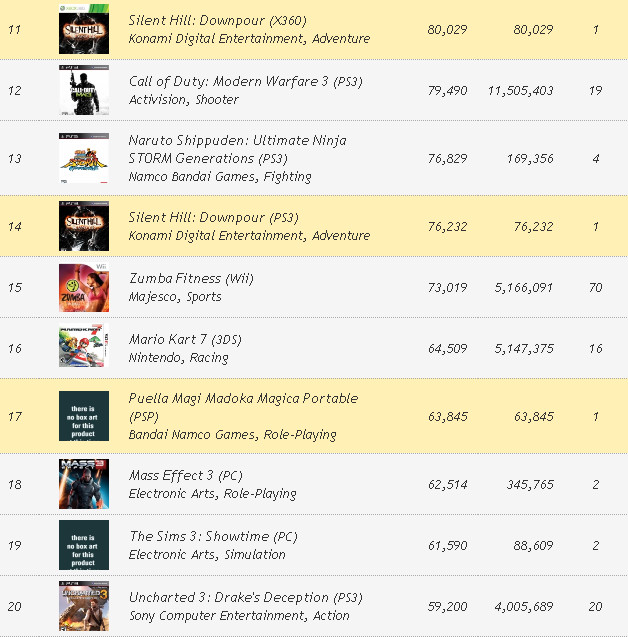Click the Mario Kart 7 box art

[x=84, y=348]
